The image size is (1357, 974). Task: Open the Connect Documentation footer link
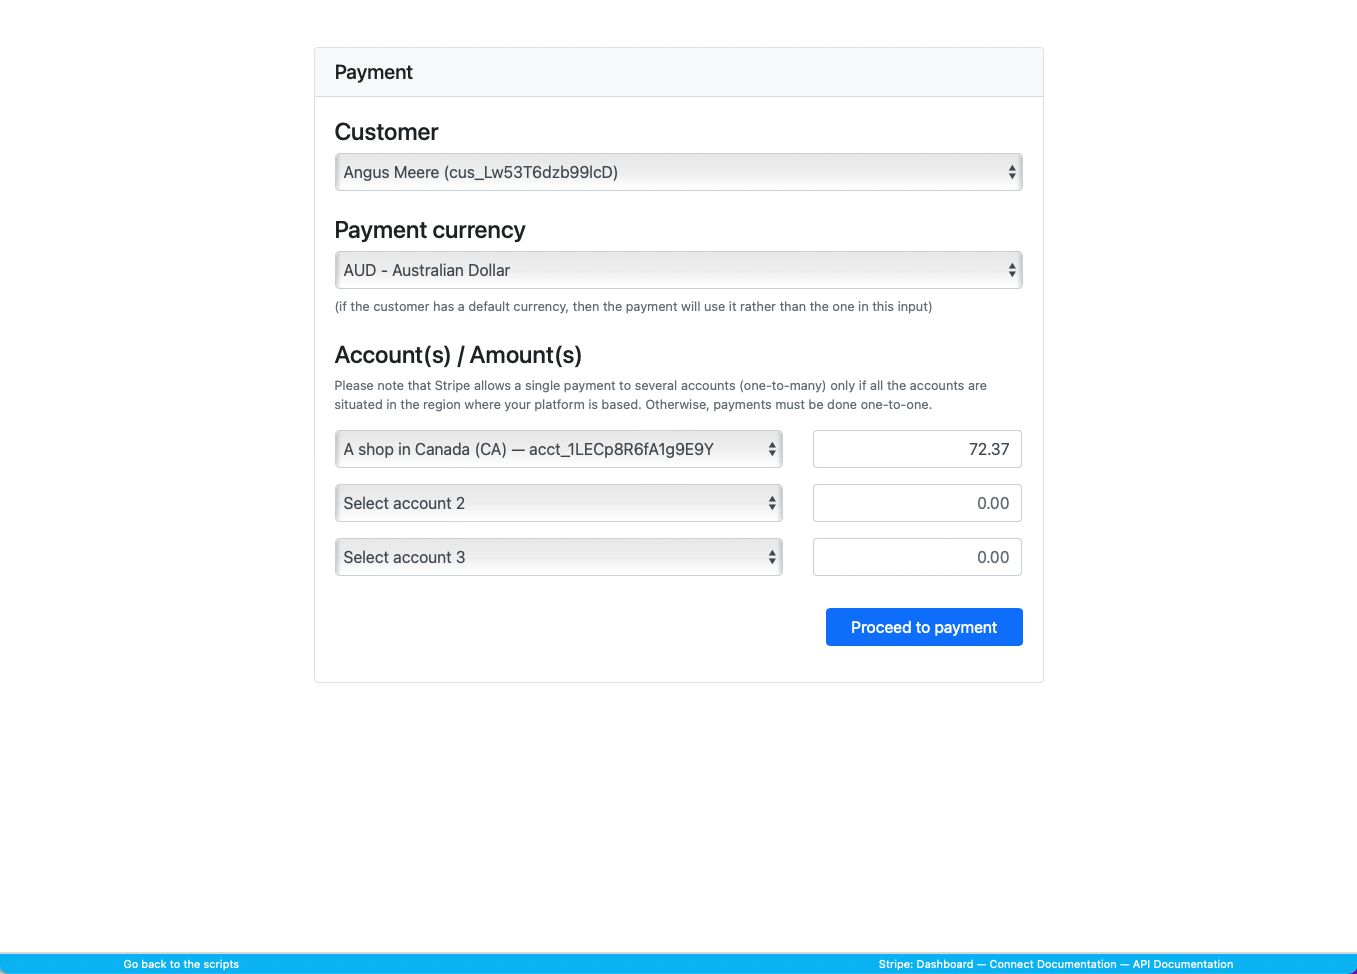[x=1052, y=964]
